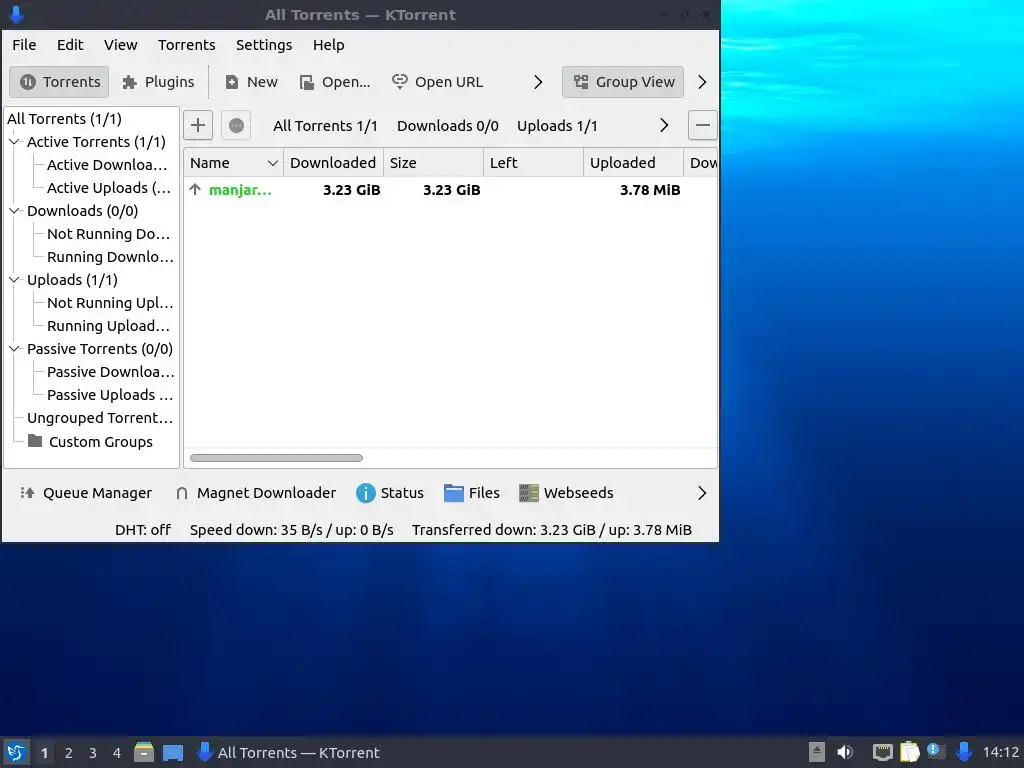Switch to desktop 2 in pager
The image size is (1024, 768).
point(69,753)
